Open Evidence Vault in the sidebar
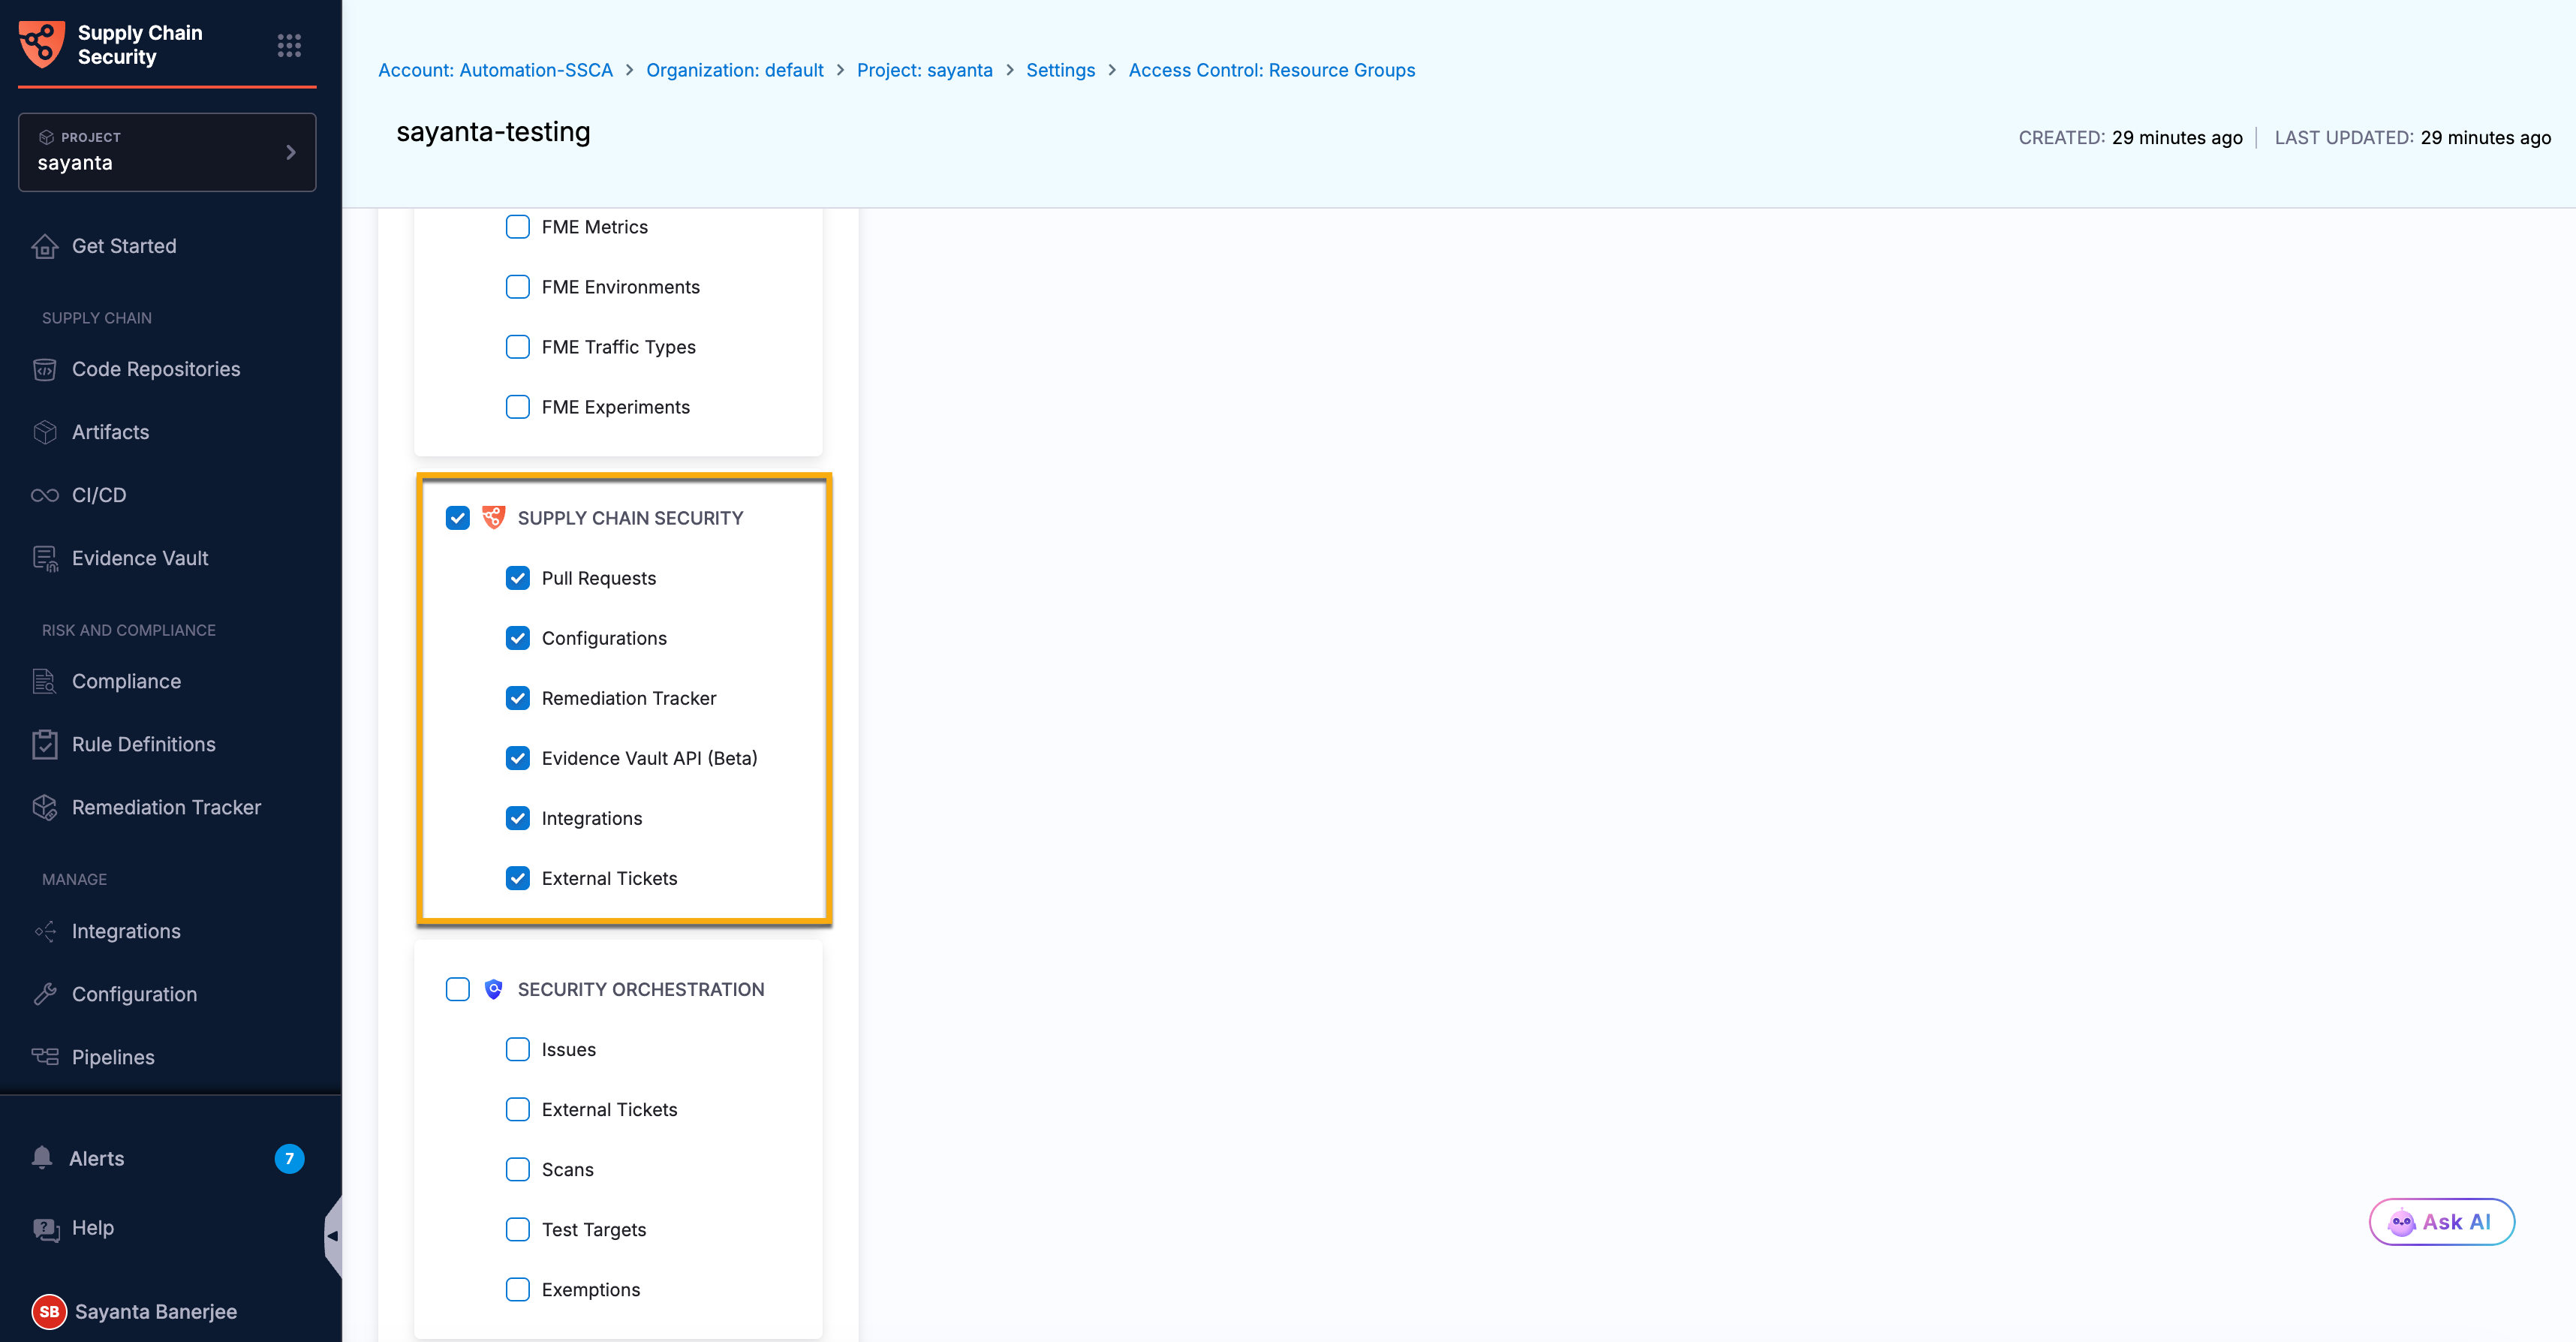2576x1342 pixels. point(140,558)
